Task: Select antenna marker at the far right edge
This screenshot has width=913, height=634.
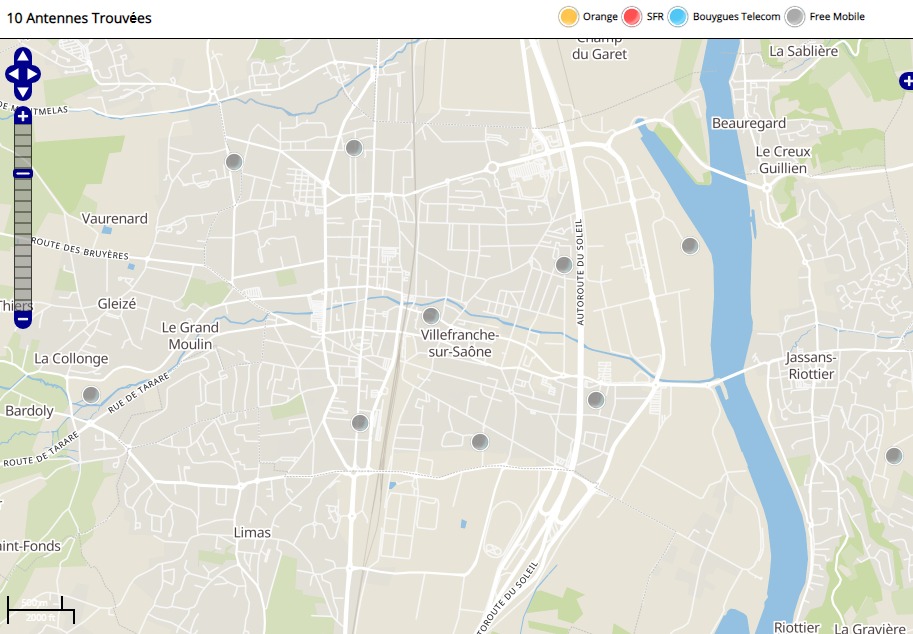Action: (x=893, y=456)
